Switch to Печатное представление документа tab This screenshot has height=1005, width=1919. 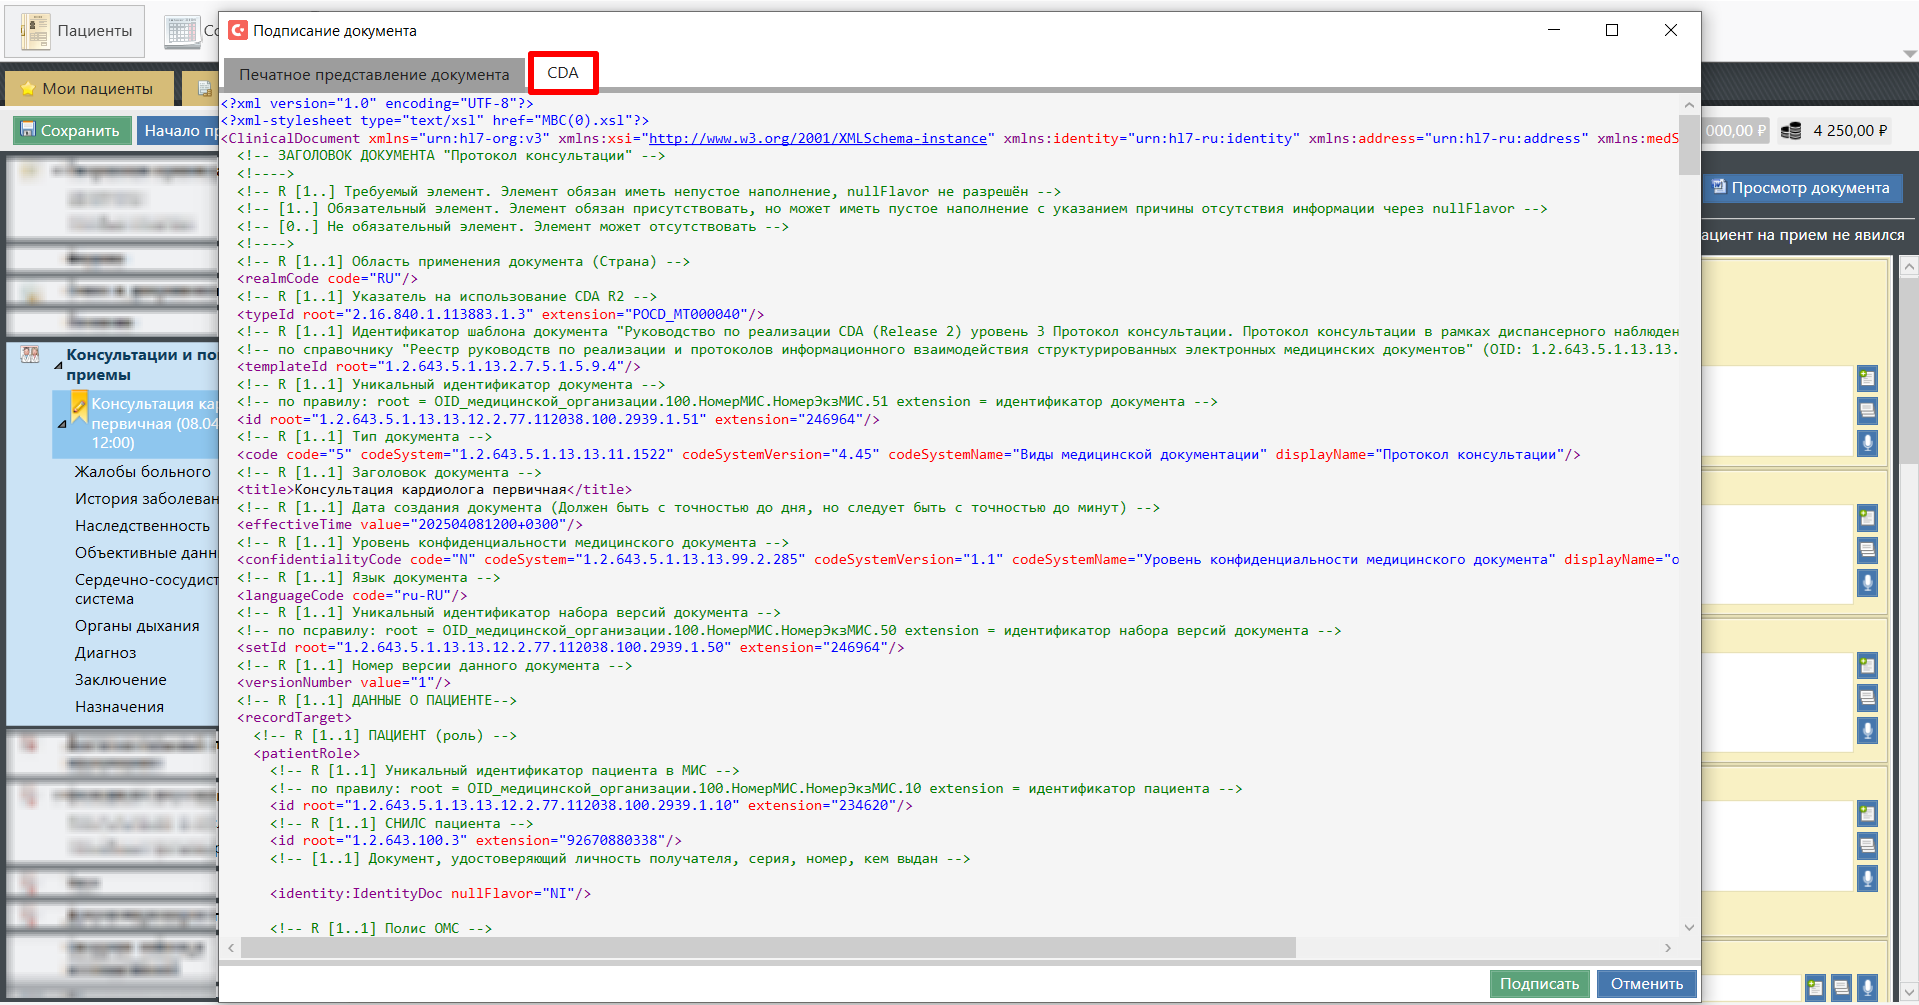tap(374, 74)
